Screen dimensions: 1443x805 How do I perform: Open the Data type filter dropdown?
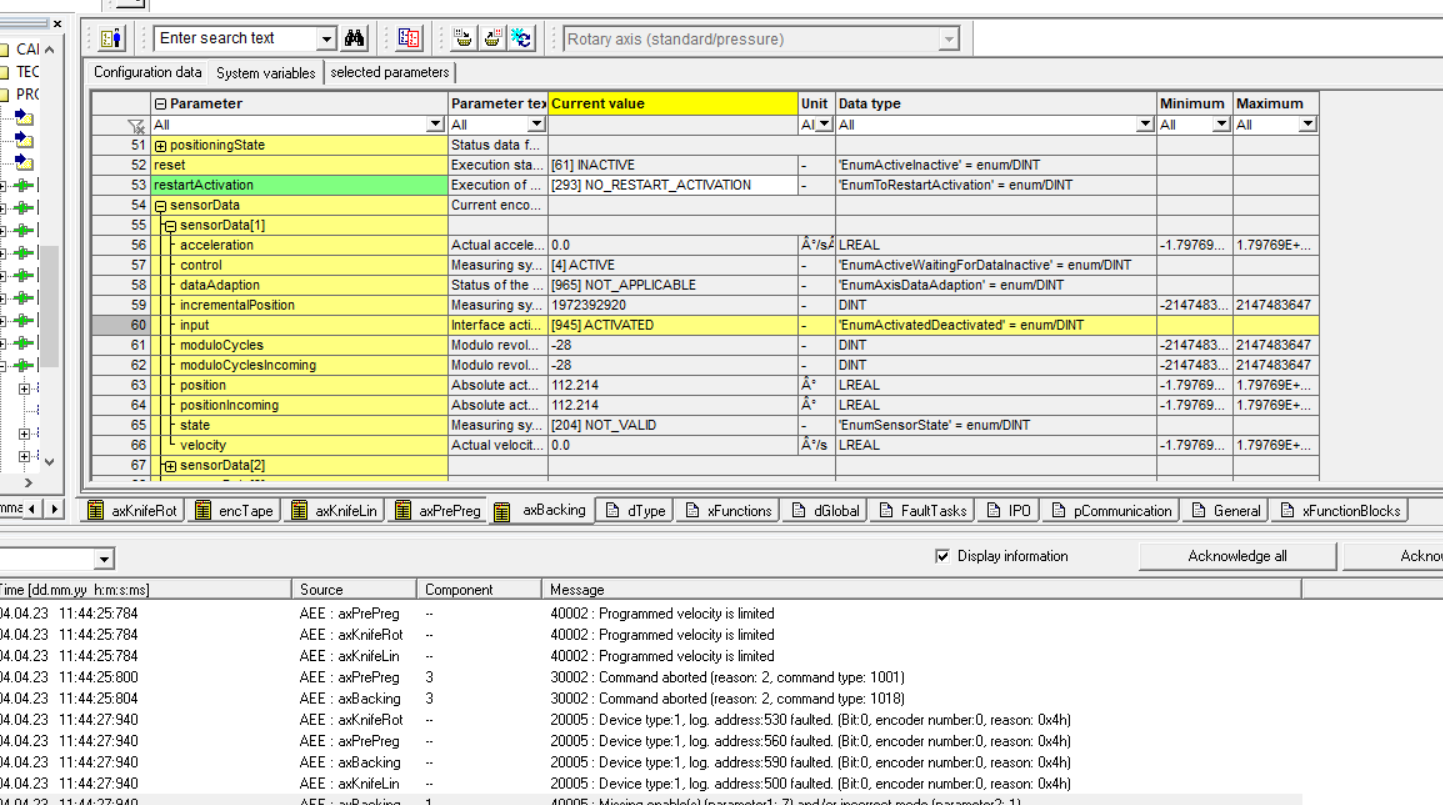[1145, 125]
